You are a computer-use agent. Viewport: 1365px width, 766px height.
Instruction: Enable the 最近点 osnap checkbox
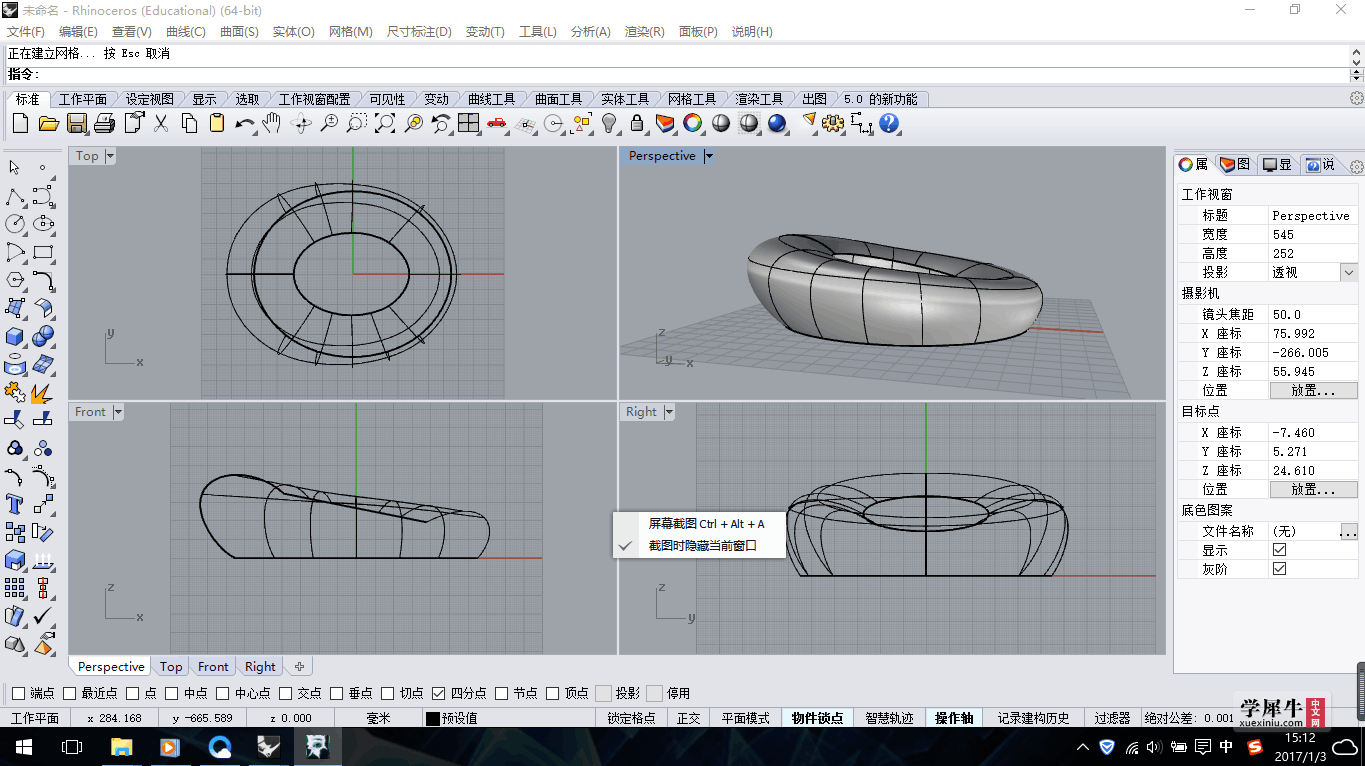pyautogui.click(x=69, y=693)
